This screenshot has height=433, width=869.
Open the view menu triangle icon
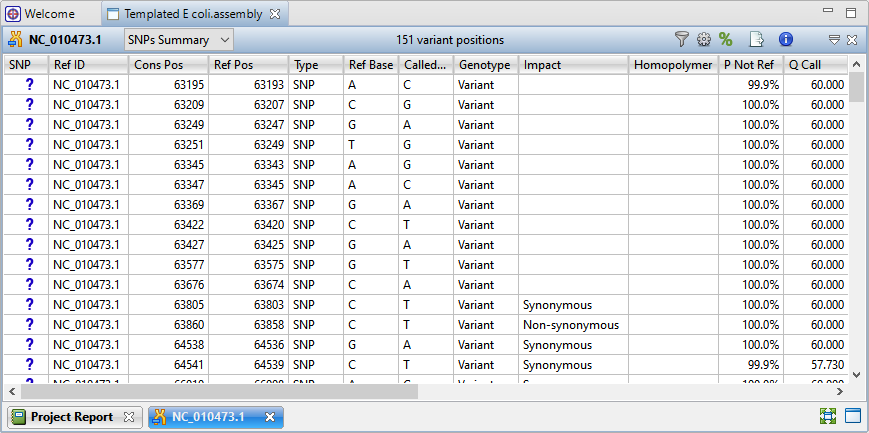click(834, 39)
